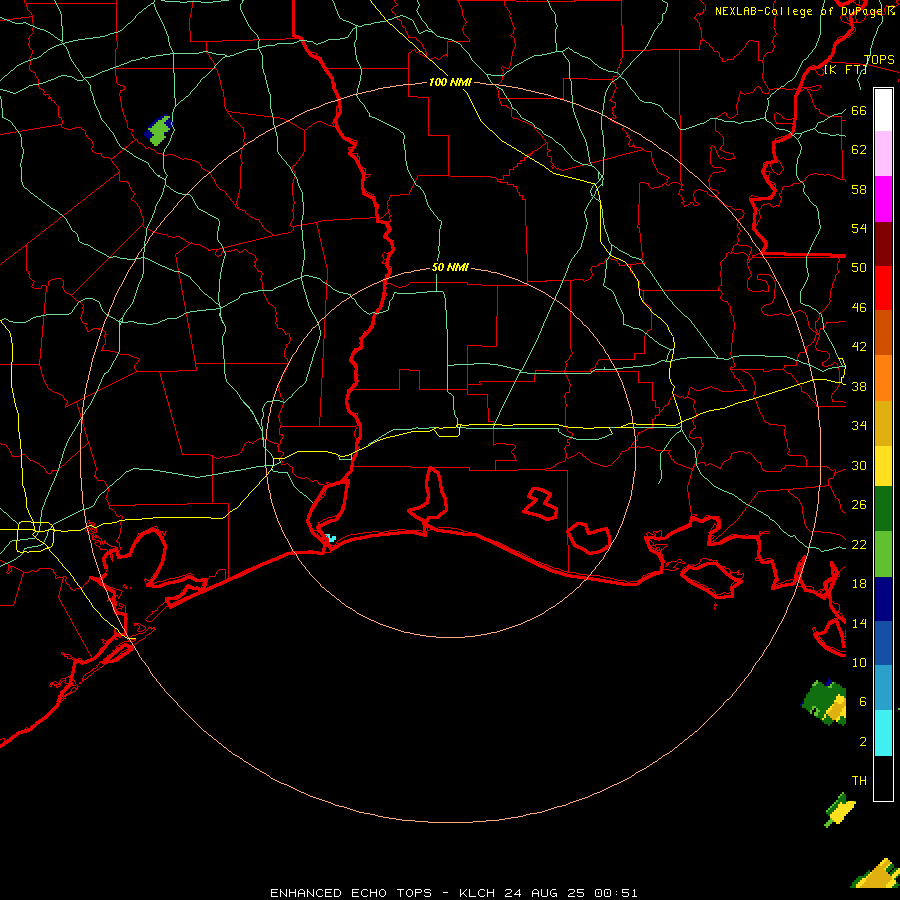The width and height of the screenshot is (900, 900).
Task: Click the 'NEXLAB-College of DuPage' credit text
Action: coord(799,11)
